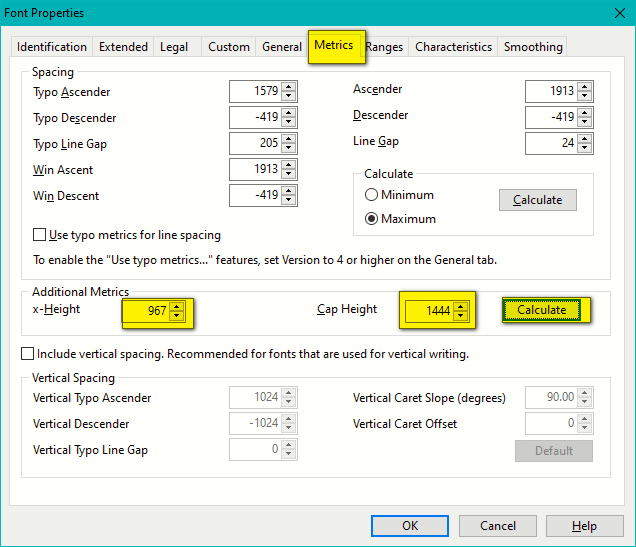Screen dimensions: 636x547
Task: Open the Extended tab
Action: tap(123, 47)
